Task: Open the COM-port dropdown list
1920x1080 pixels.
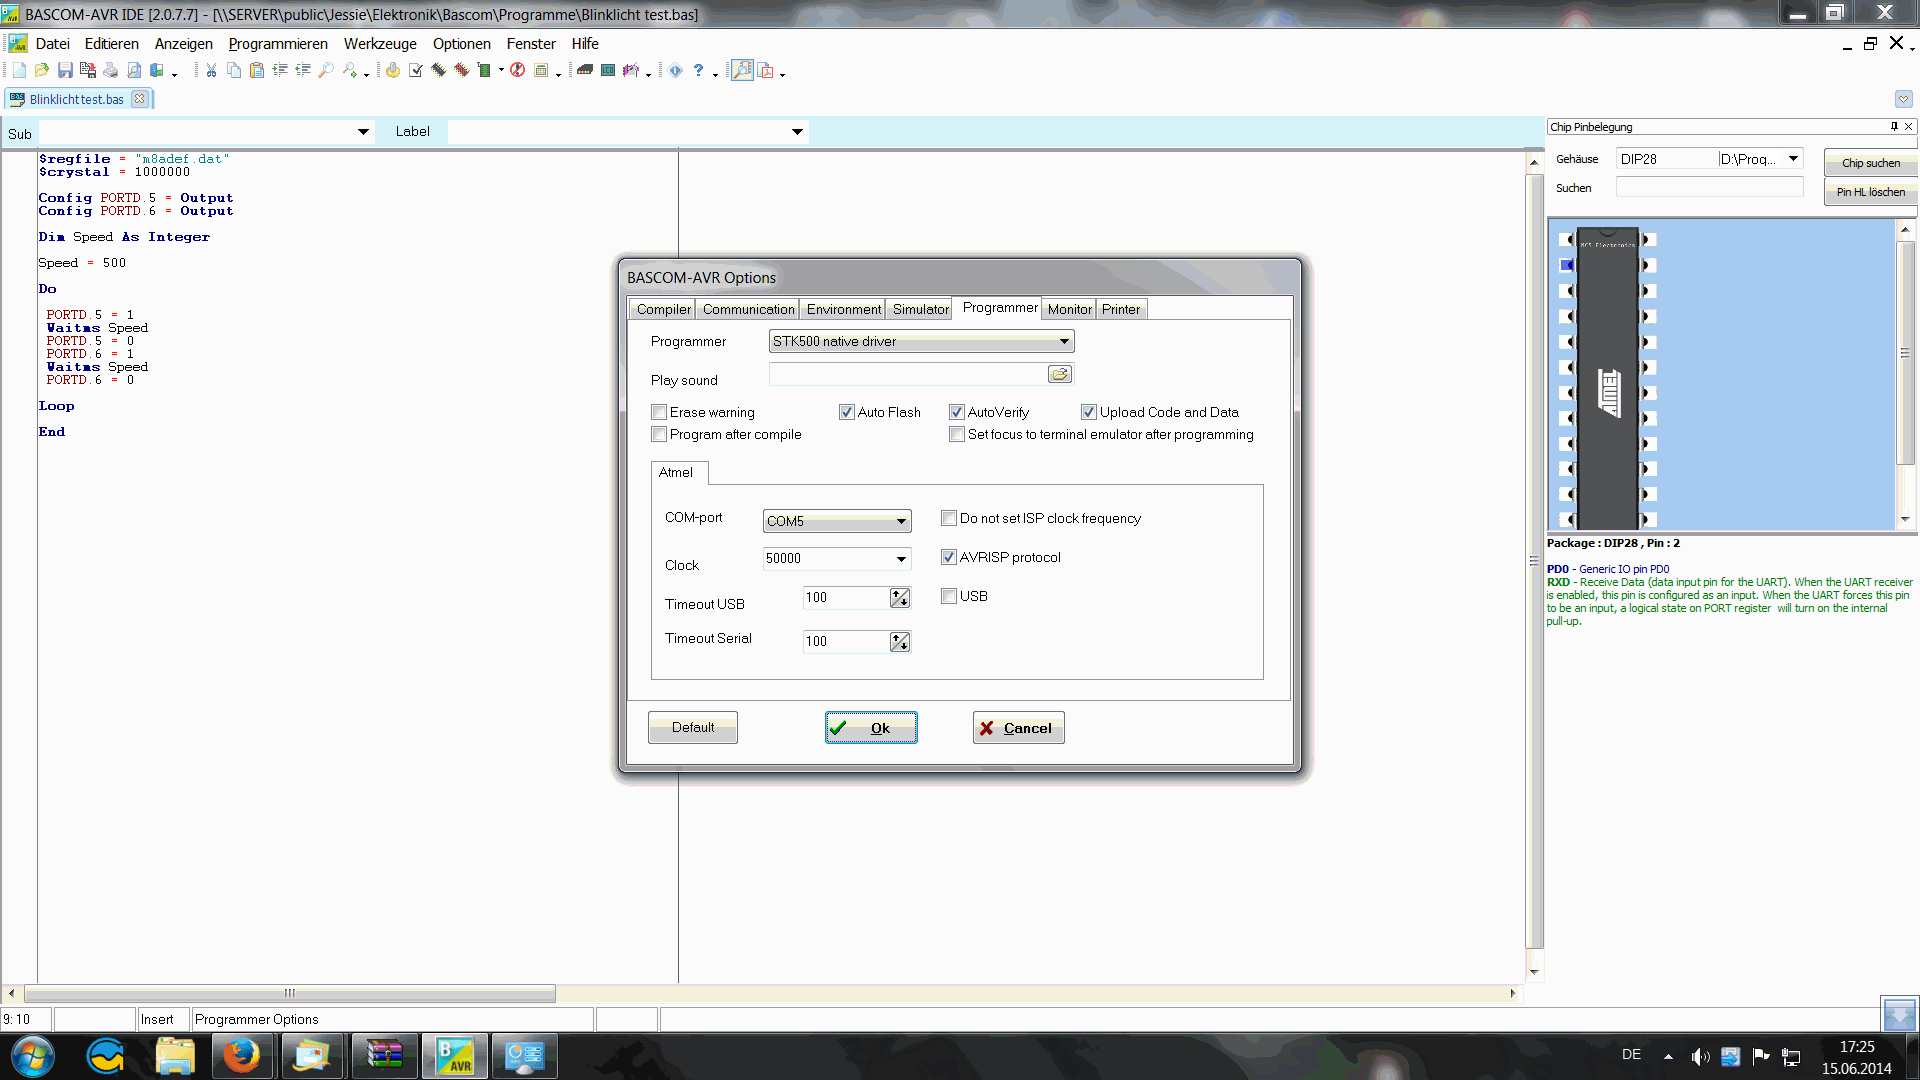Action: 900,521
